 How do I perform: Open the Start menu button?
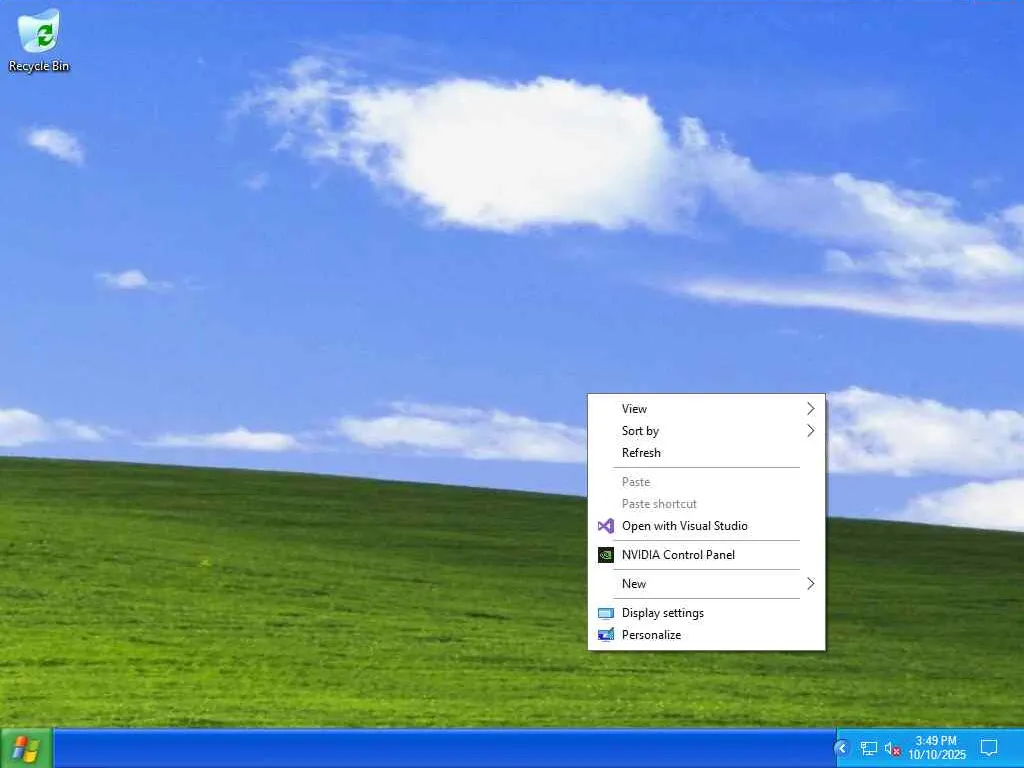tap(26, 748)
